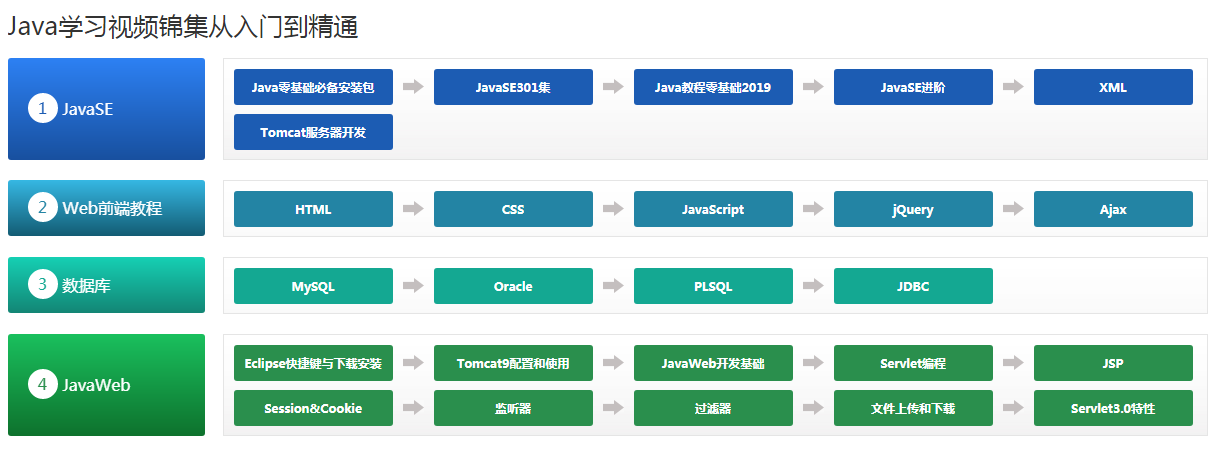Open the JavaSE category block
Screen dimensions: 1215x450
[x=106, y=109]
